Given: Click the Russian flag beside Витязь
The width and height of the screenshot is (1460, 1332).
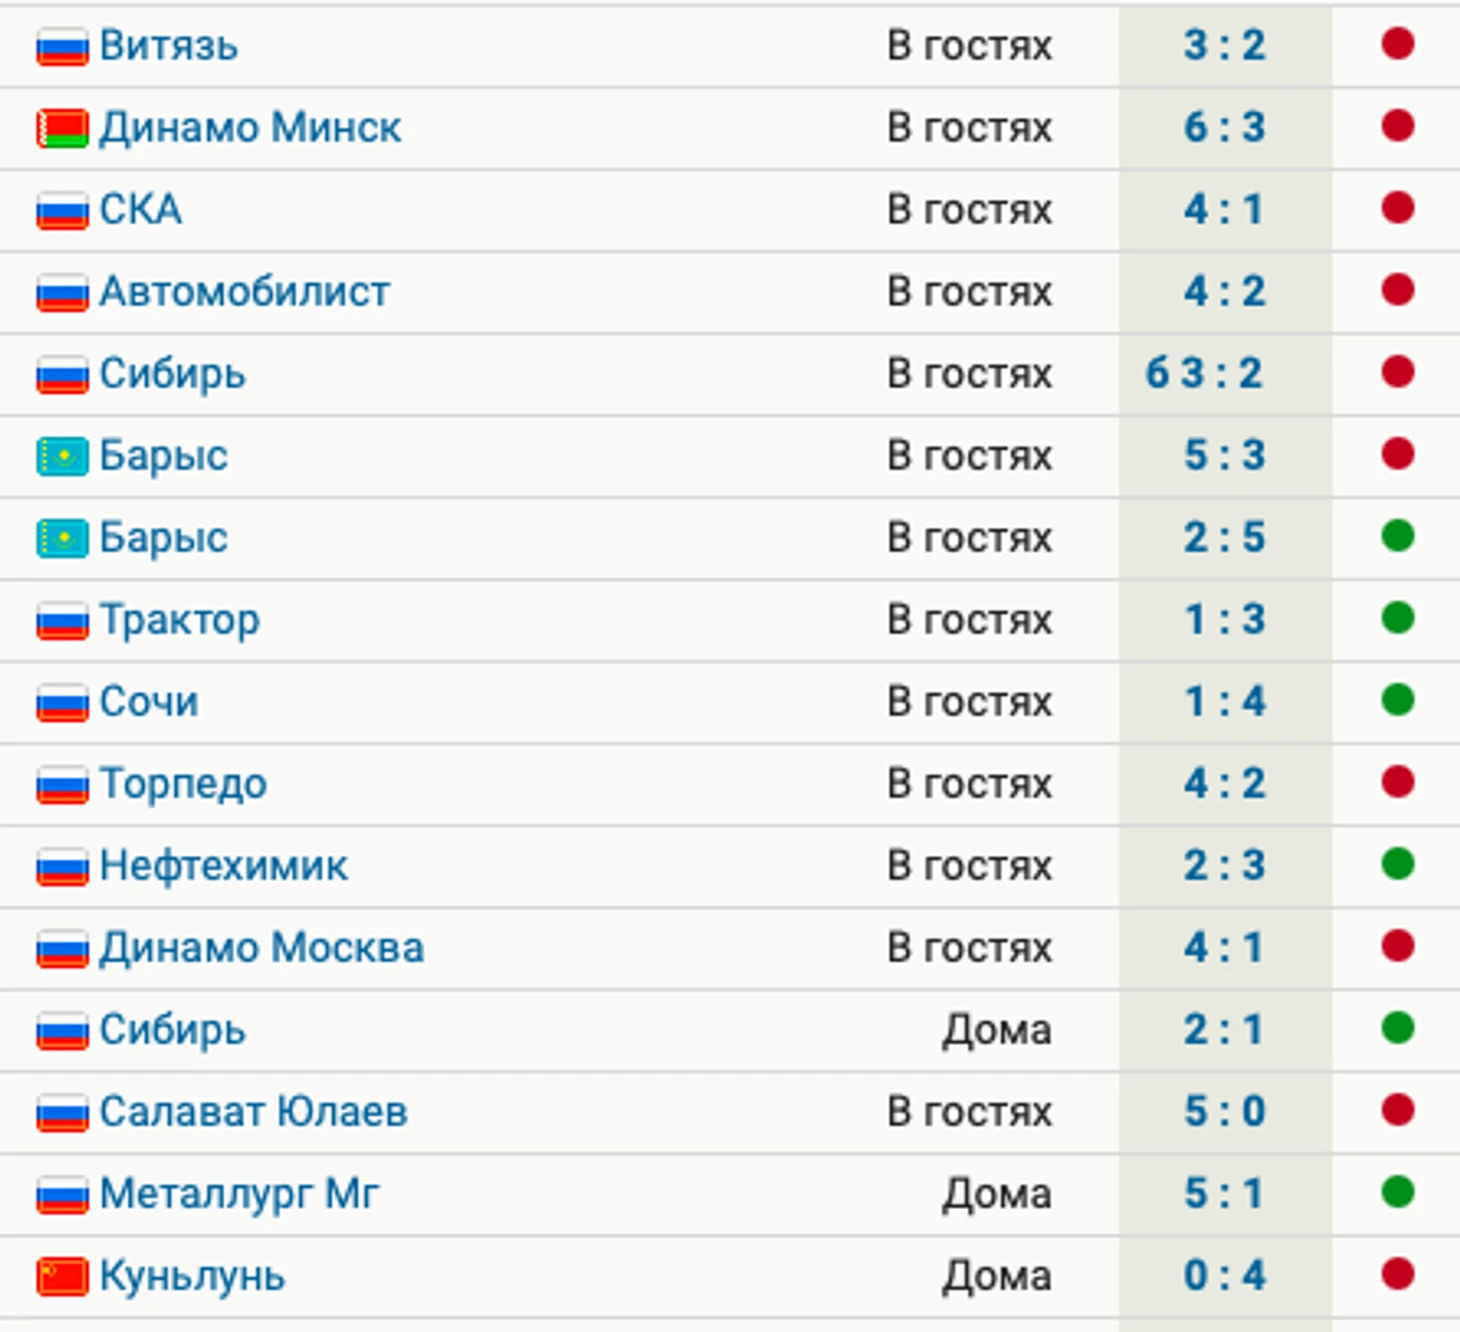Looking at the screenshot, I should tap(62, 47).
